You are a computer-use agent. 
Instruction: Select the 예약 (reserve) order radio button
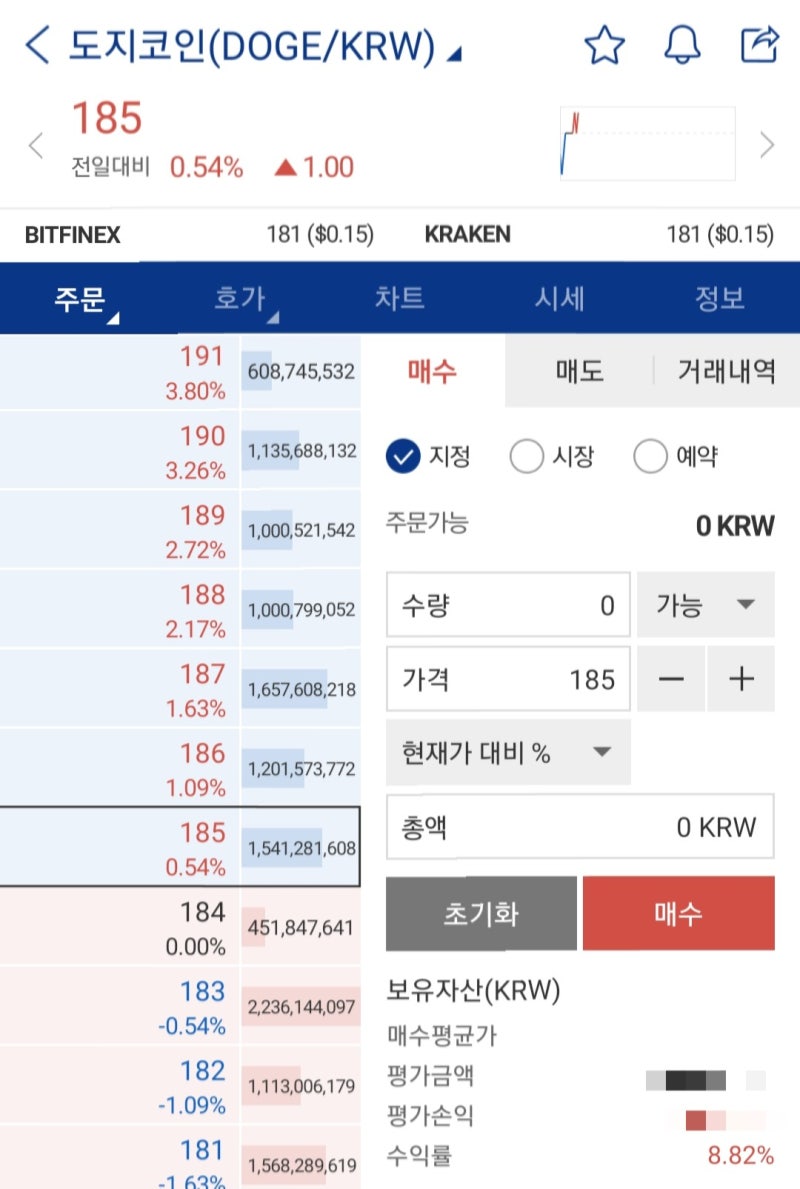(x=650, y=455)
